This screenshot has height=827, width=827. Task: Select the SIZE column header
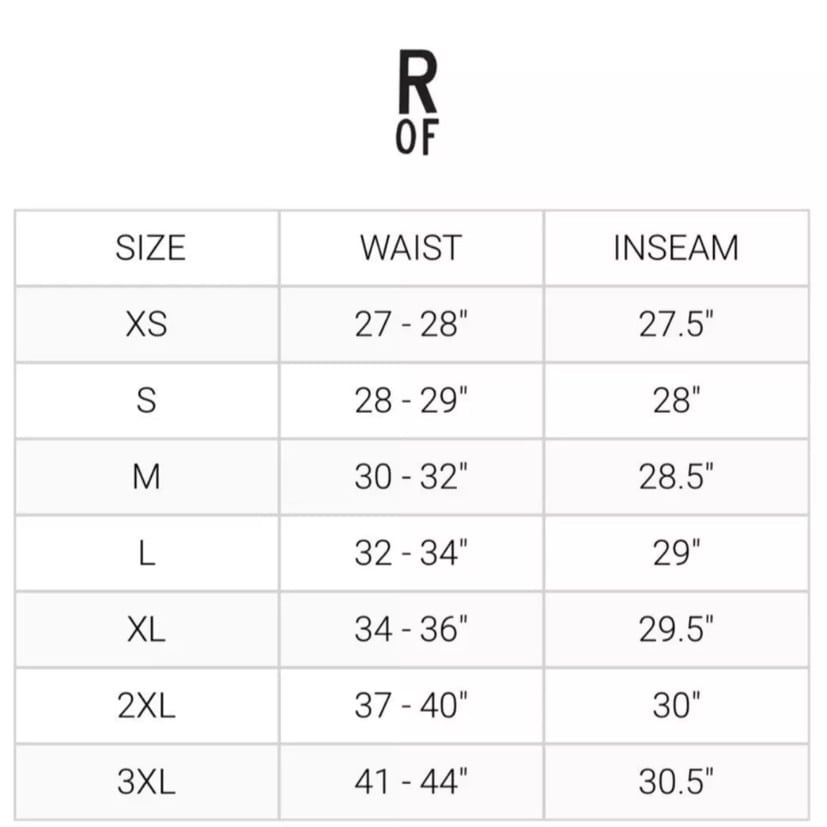(150, 247)
